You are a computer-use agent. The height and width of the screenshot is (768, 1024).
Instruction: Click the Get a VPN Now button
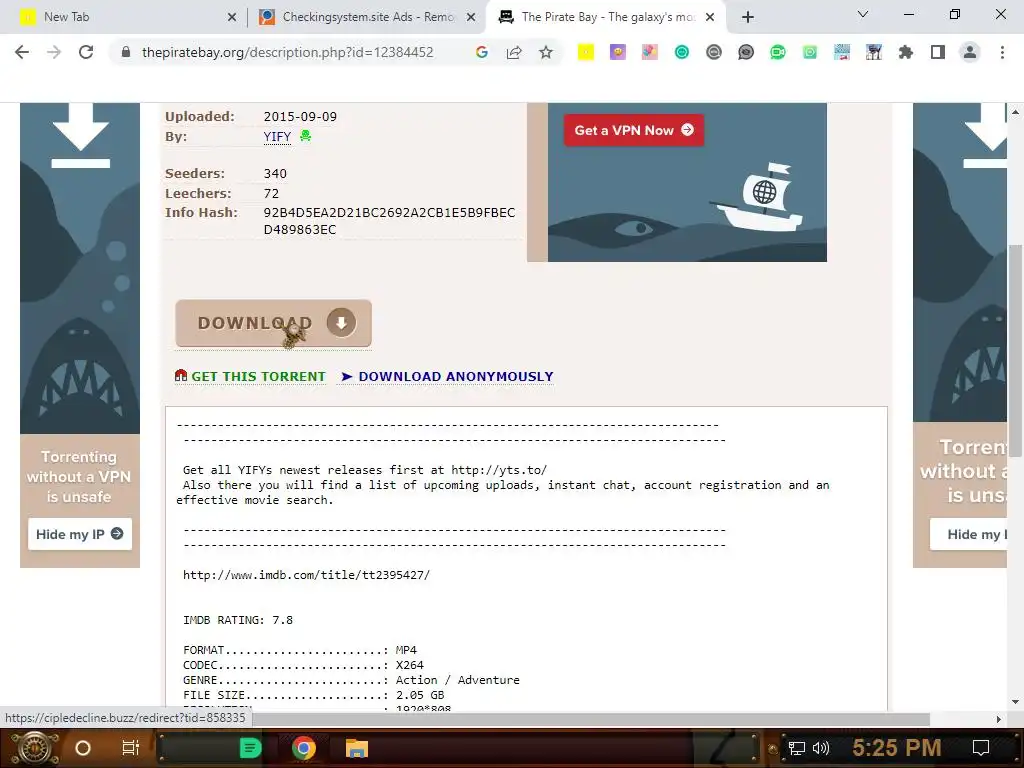click(633, 130)
